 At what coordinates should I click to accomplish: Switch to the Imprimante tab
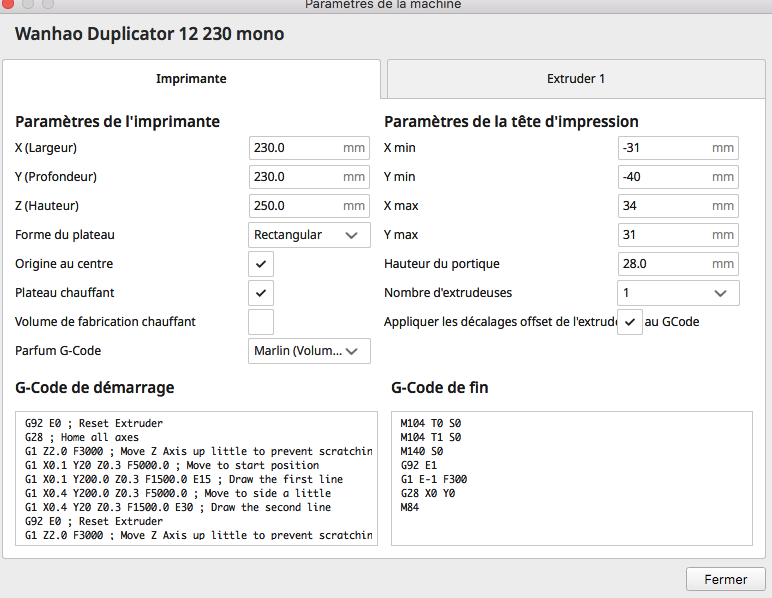point(191,79)
